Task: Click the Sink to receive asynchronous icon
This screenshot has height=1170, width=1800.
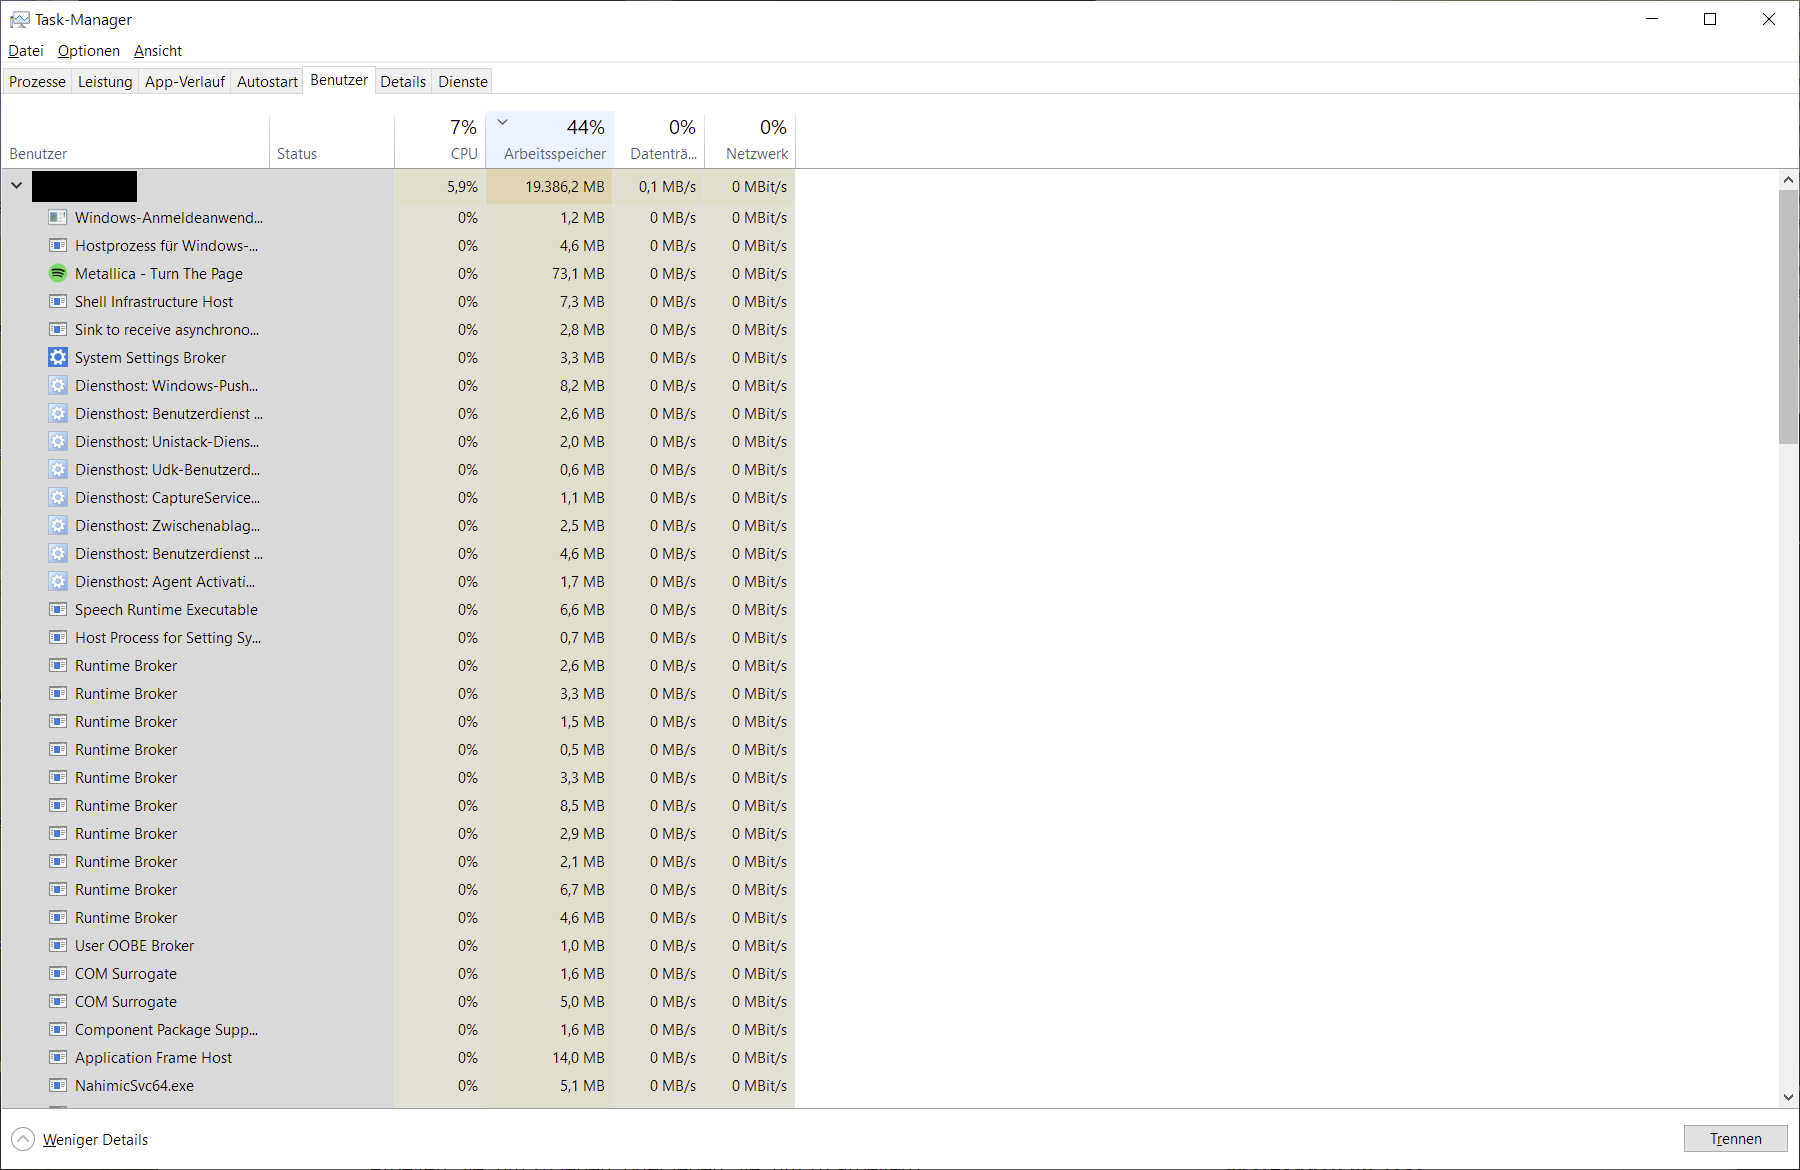Action: tap(58, 329)
